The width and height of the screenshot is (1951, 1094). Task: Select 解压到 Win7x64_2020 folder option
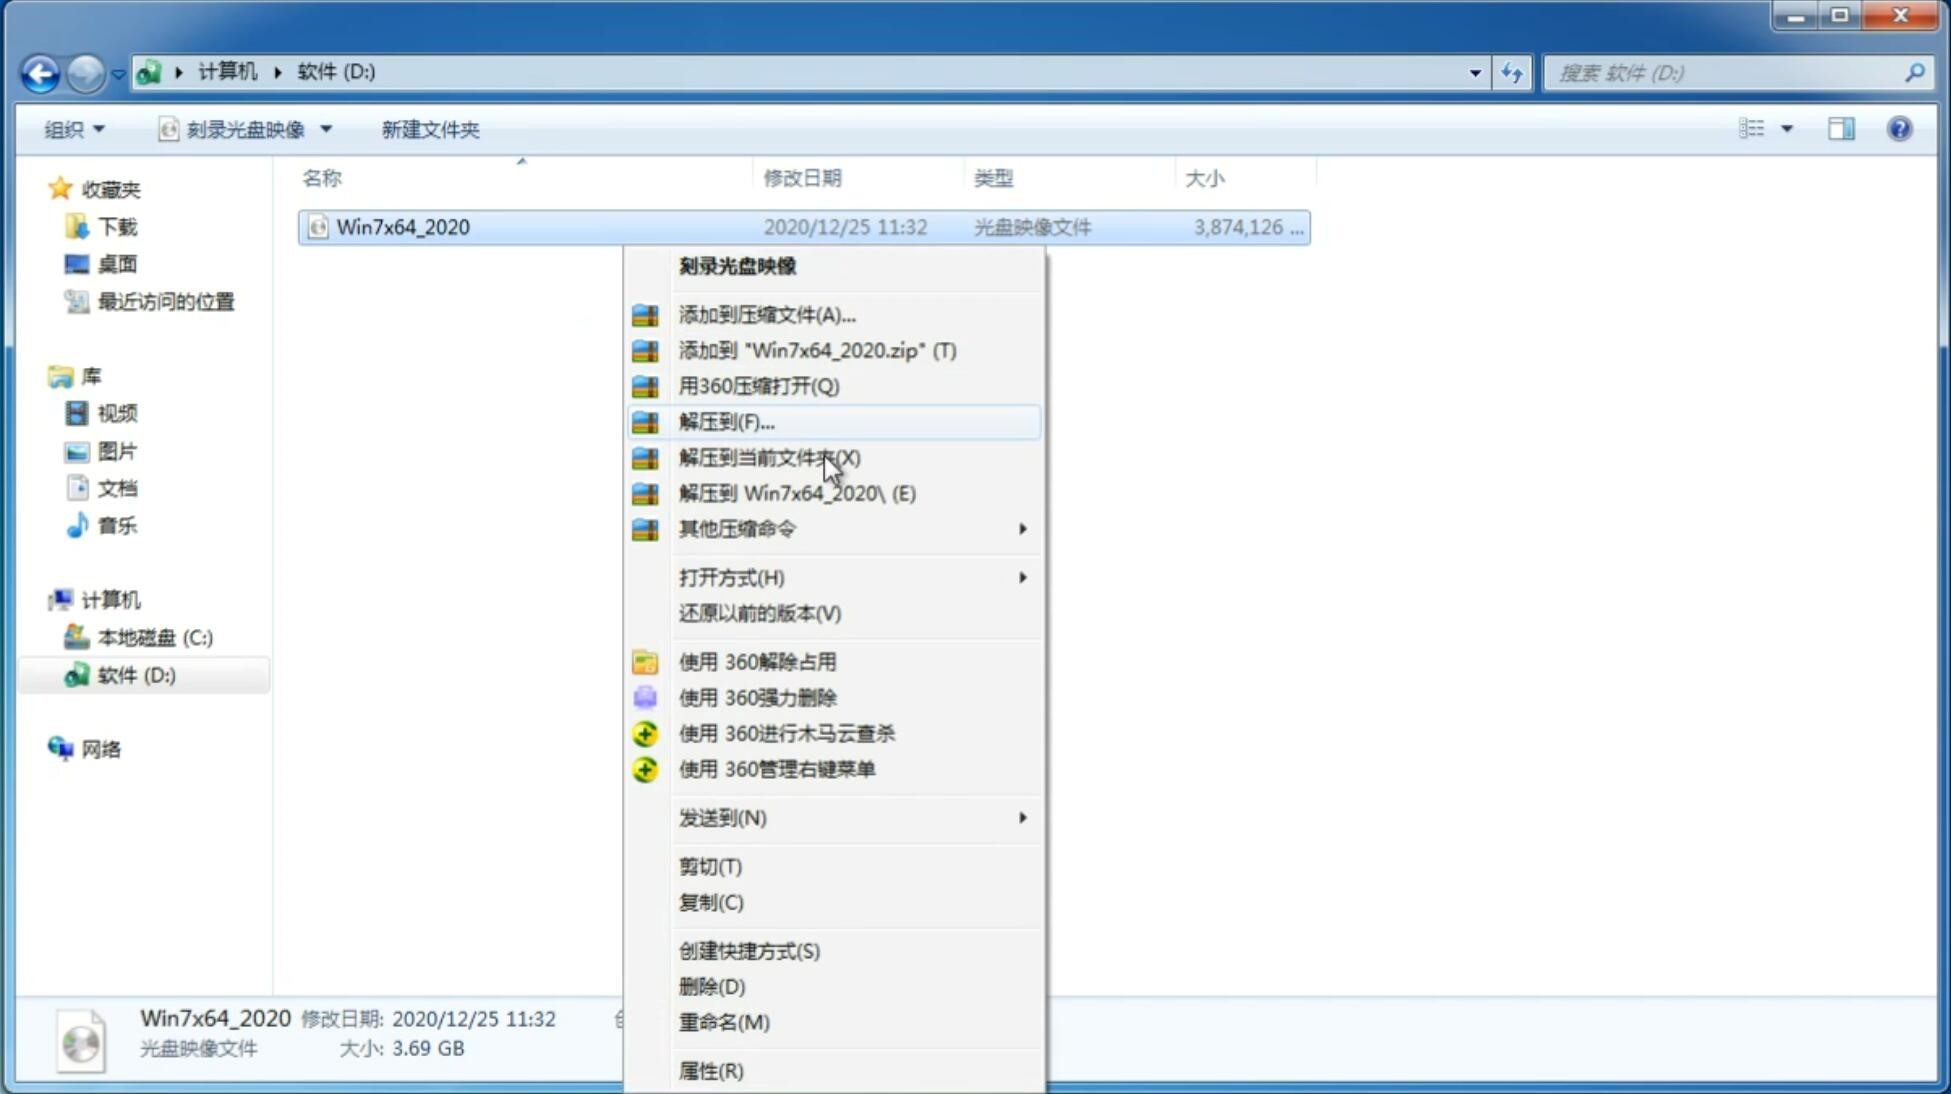click(x=796, y=492)
